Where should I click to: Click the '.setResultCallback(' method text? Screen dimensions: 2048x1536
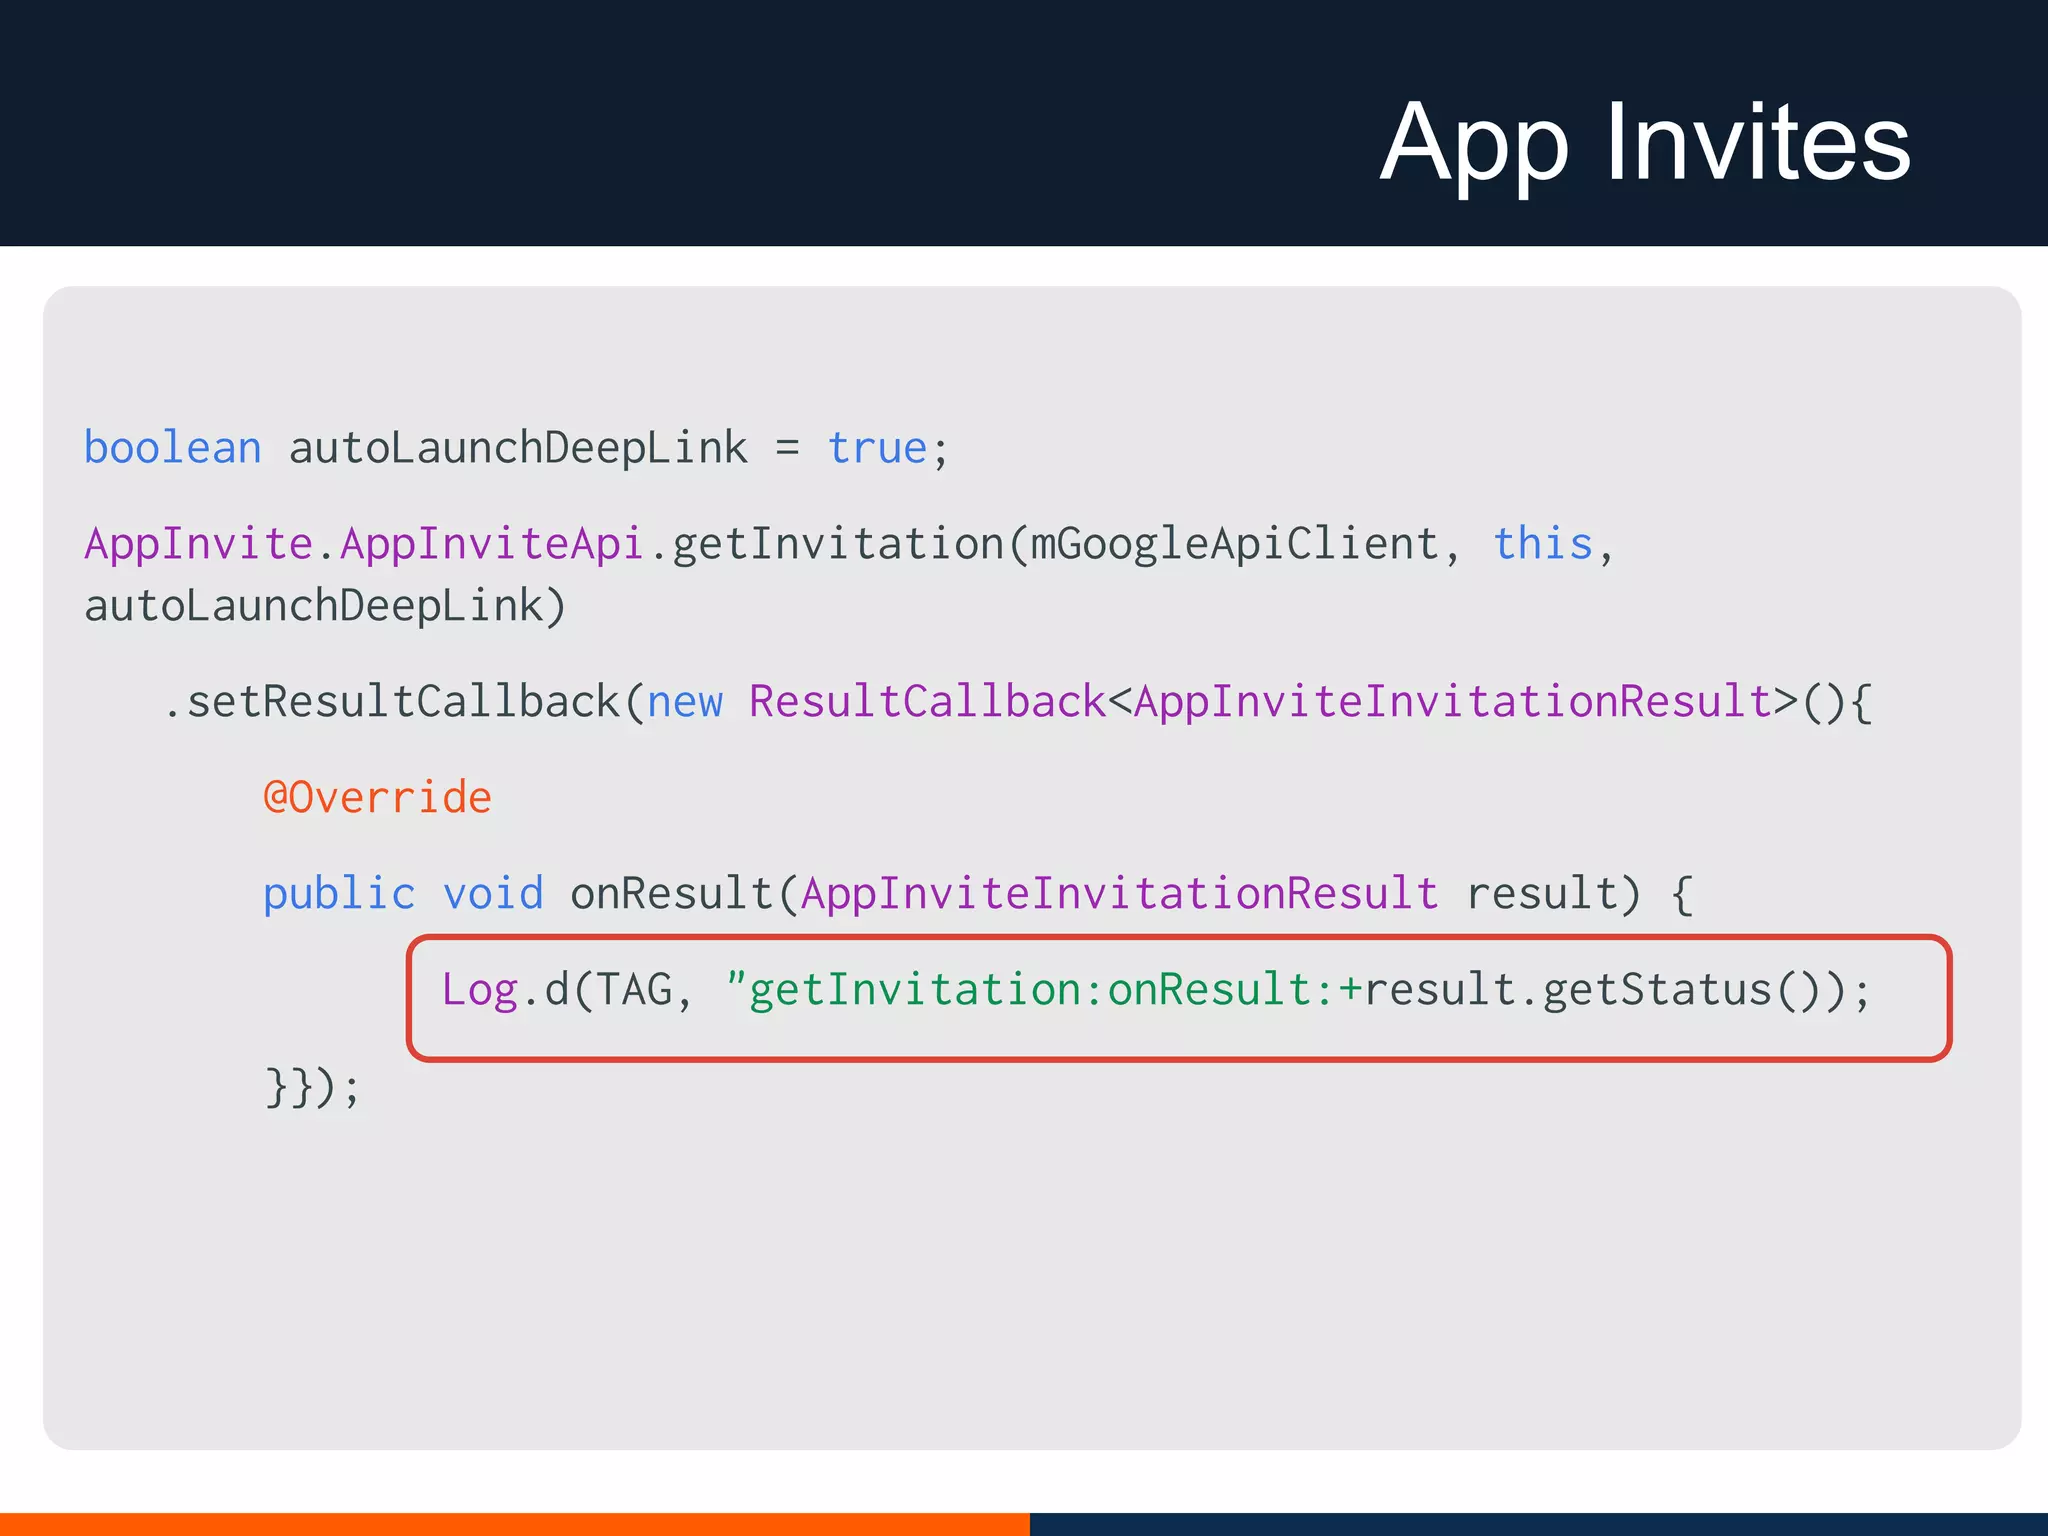(403, 701)
